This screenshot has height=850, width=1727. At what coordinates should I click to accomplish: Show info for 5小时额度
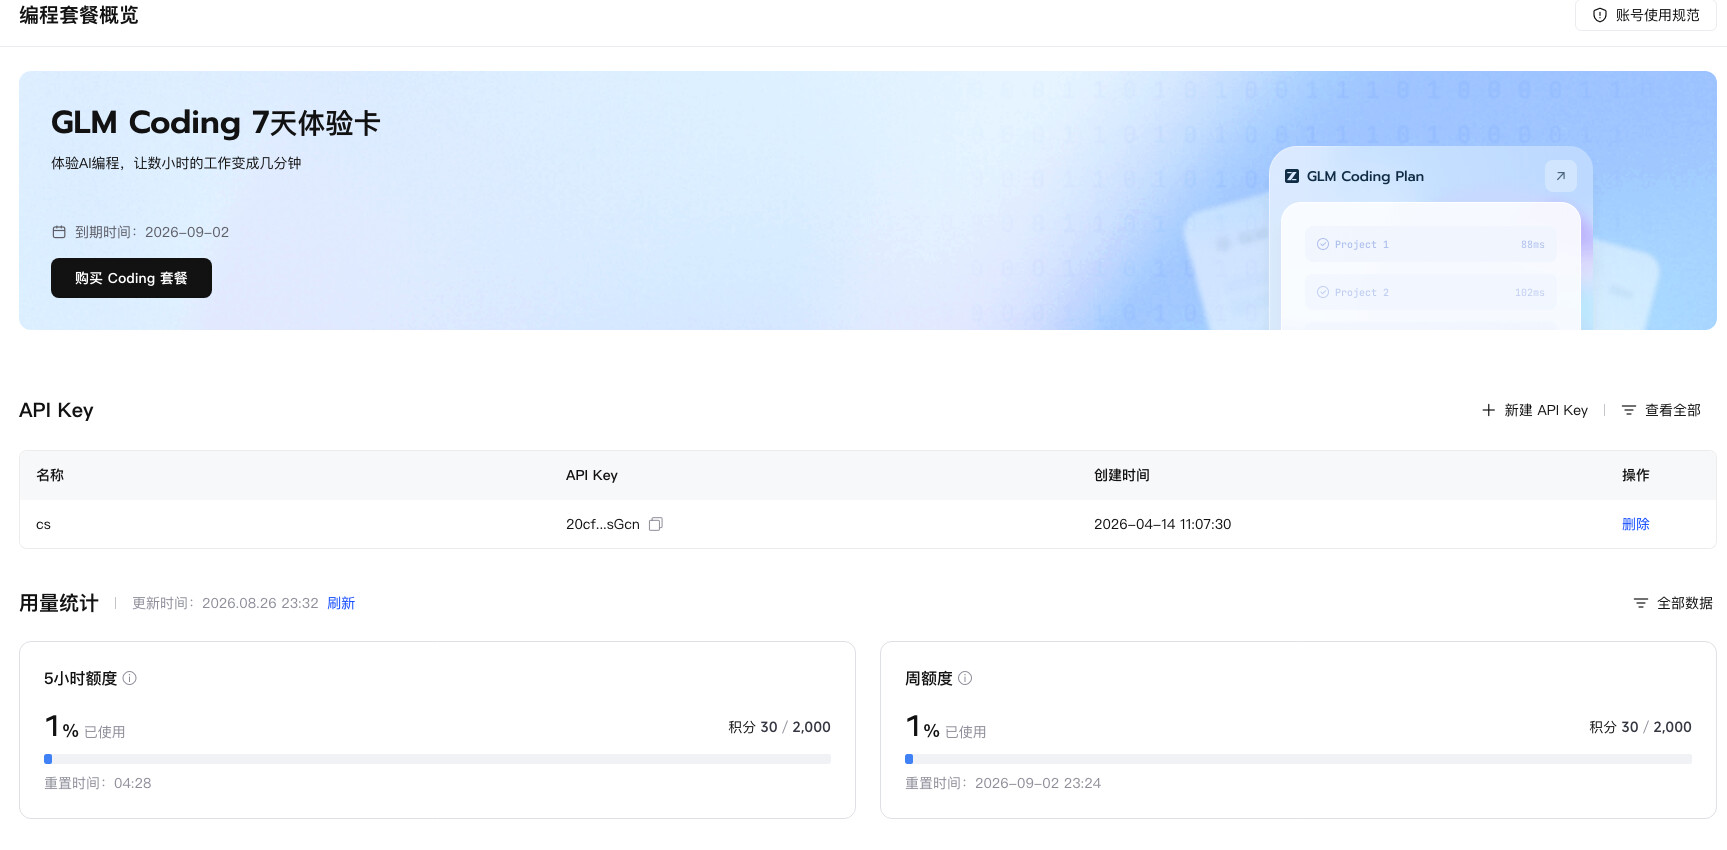pyautogui.click(x=130, y=678)
